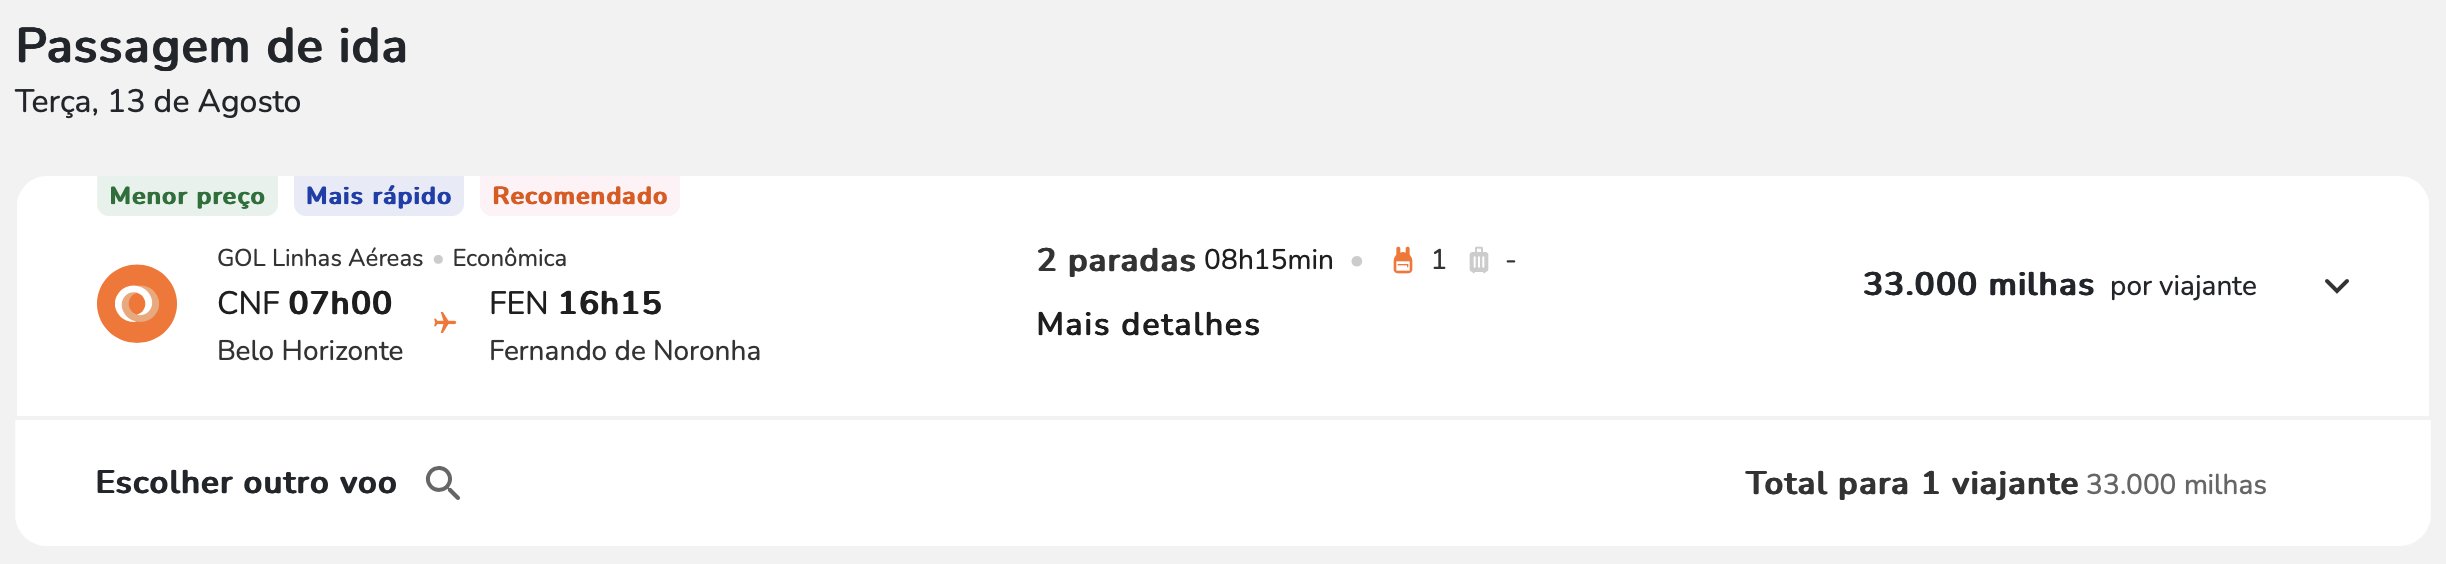Viewport: 2446px width, 564px height.
Task: Click Fernando de Noronha destination text
Action: (x=625, y=351)
